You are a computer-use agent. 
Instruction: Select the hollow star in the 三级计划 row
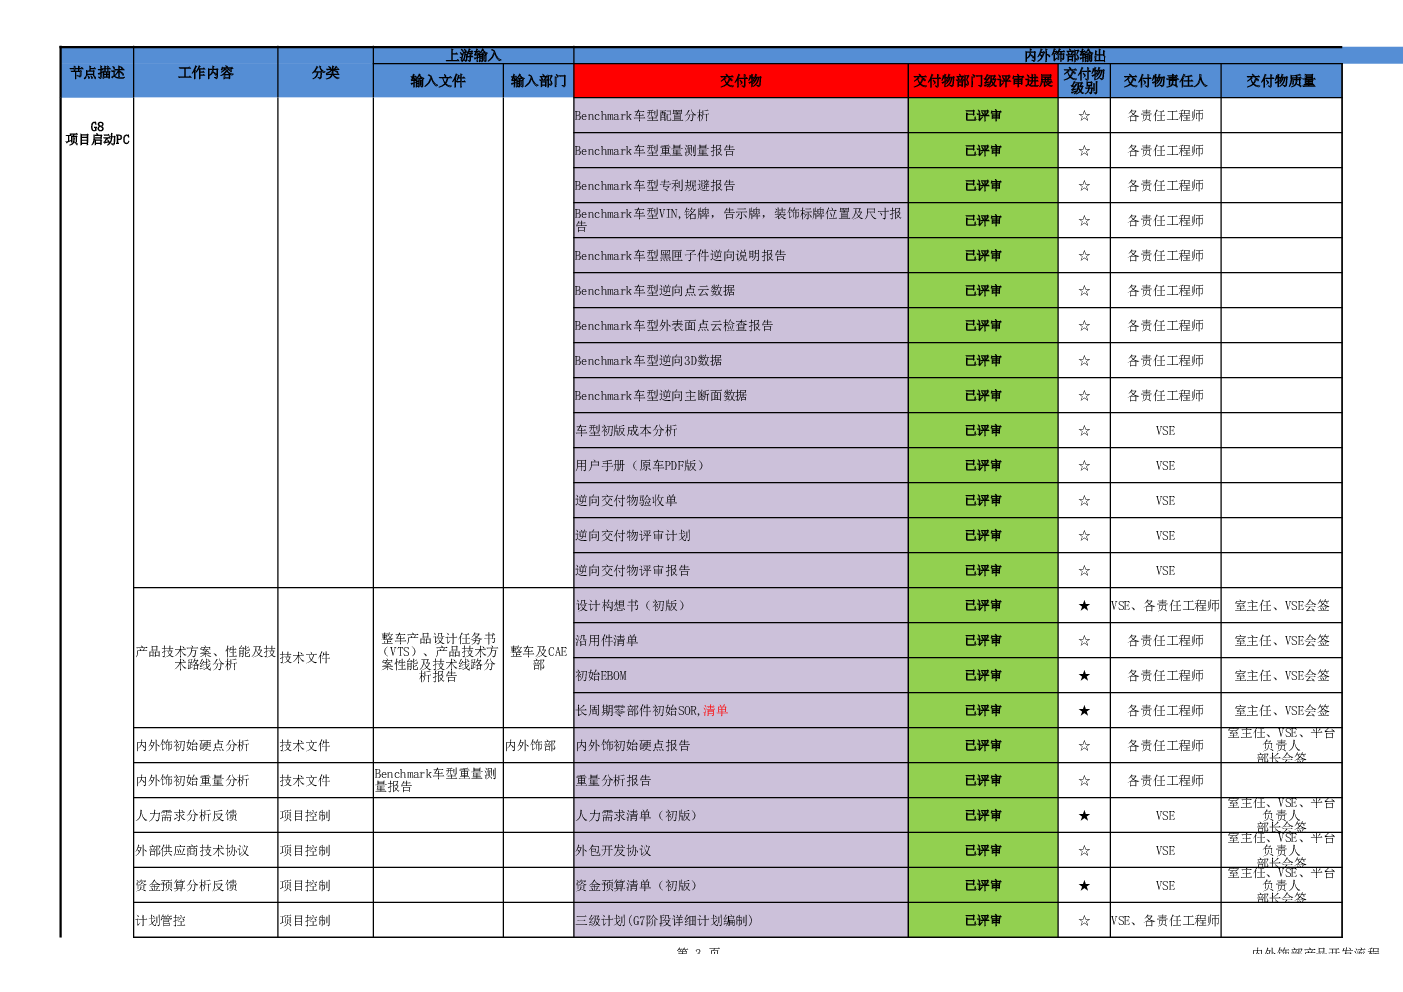(x=1084, y=921)
